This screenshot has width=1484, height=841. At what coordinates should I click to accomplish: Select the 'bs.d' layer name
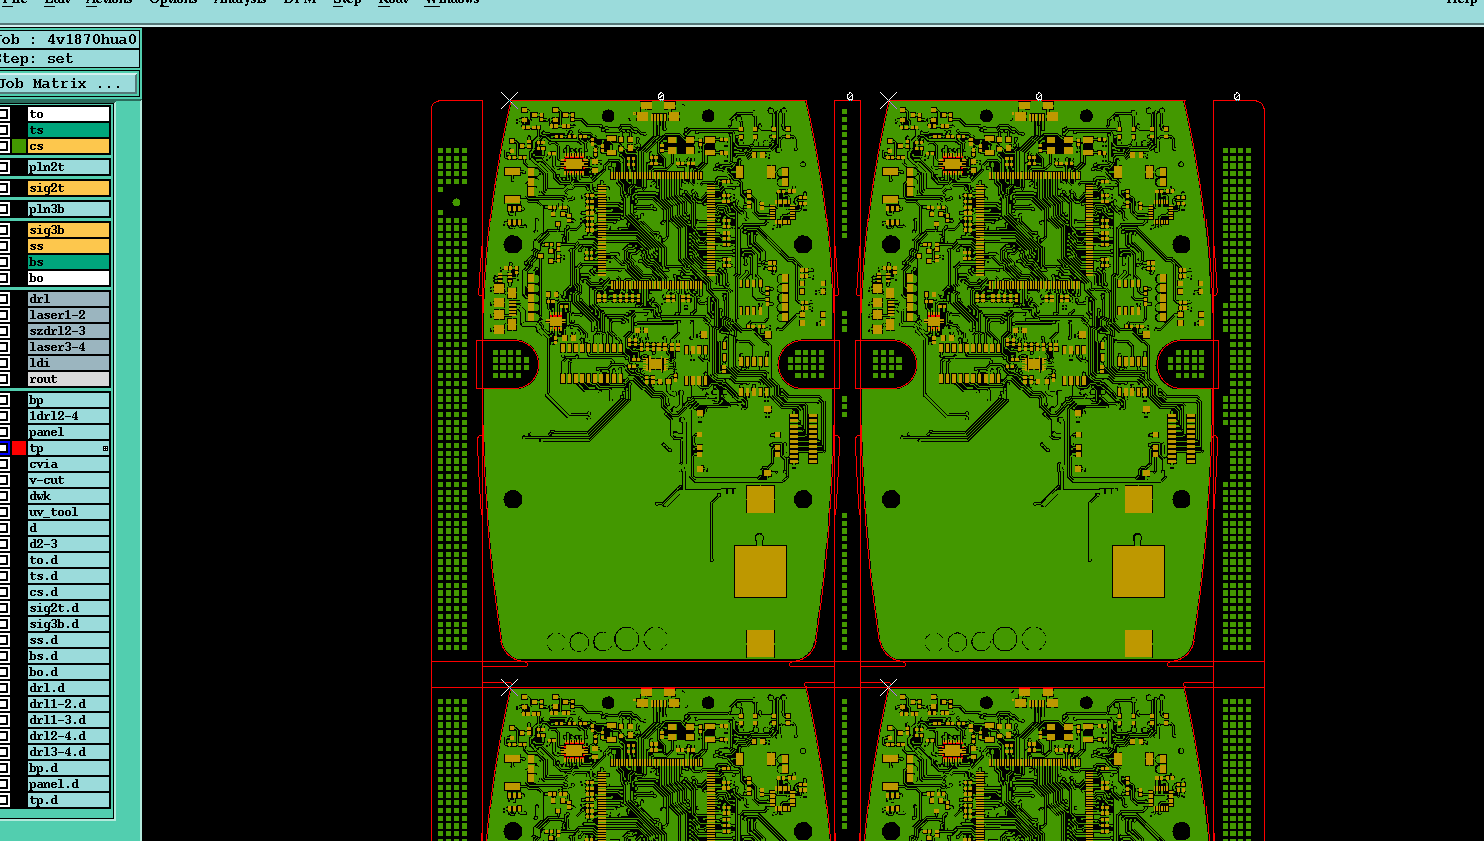pyautogui.click(x=68, y=656)
